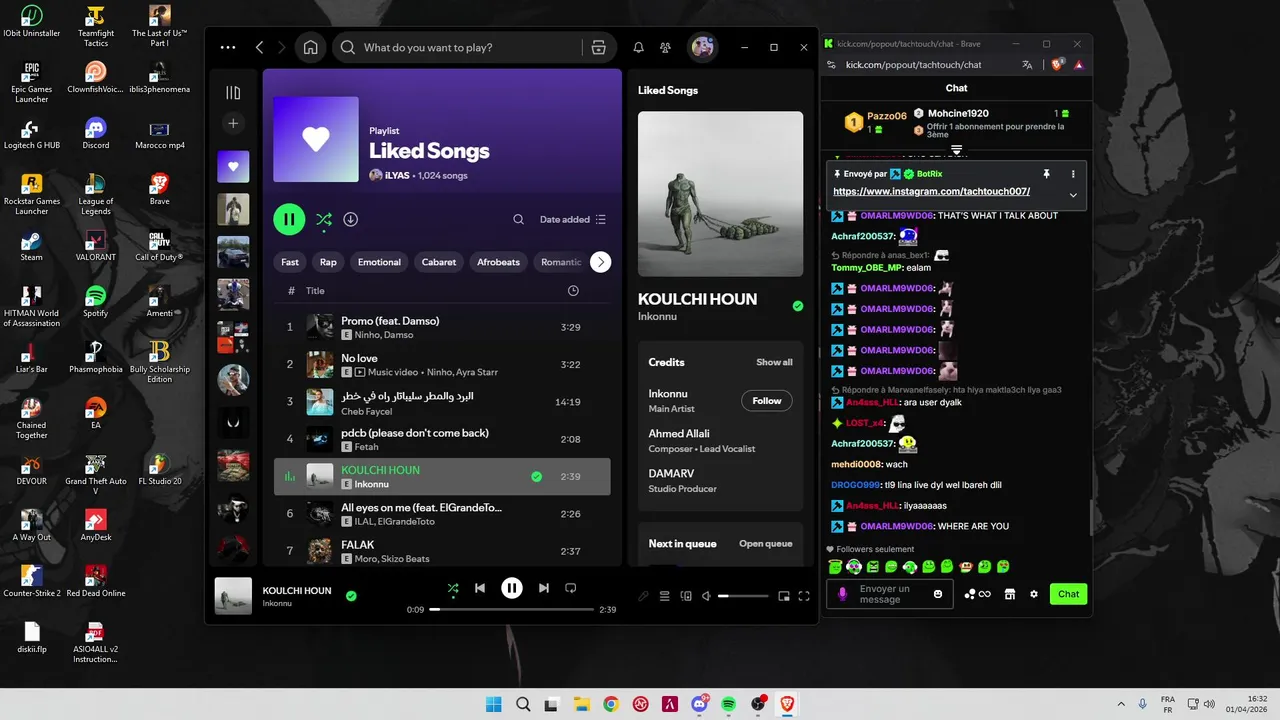Toggle liked check beside KOULCHI HOUN title in panel

tap(798, 306)
